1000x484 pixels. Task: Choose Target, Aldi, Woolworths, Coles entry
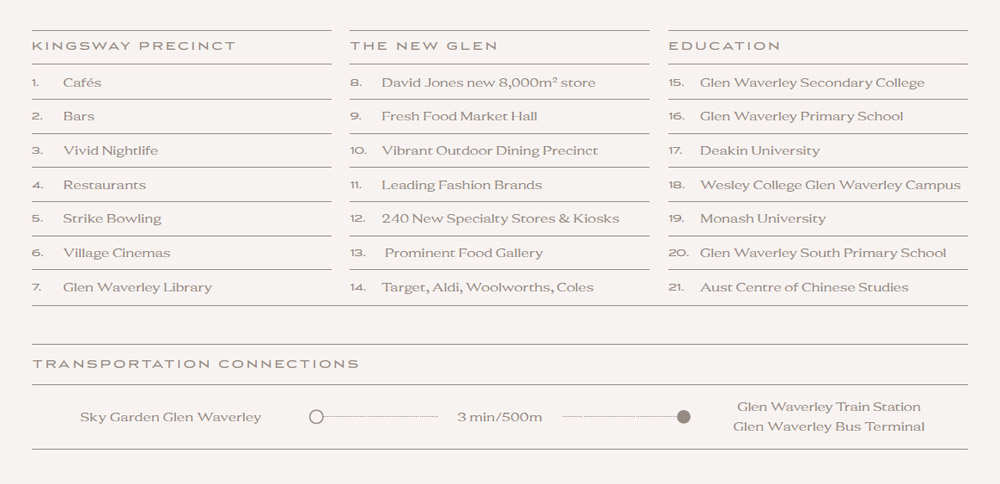pyautogui.click(x=487, y=288)
